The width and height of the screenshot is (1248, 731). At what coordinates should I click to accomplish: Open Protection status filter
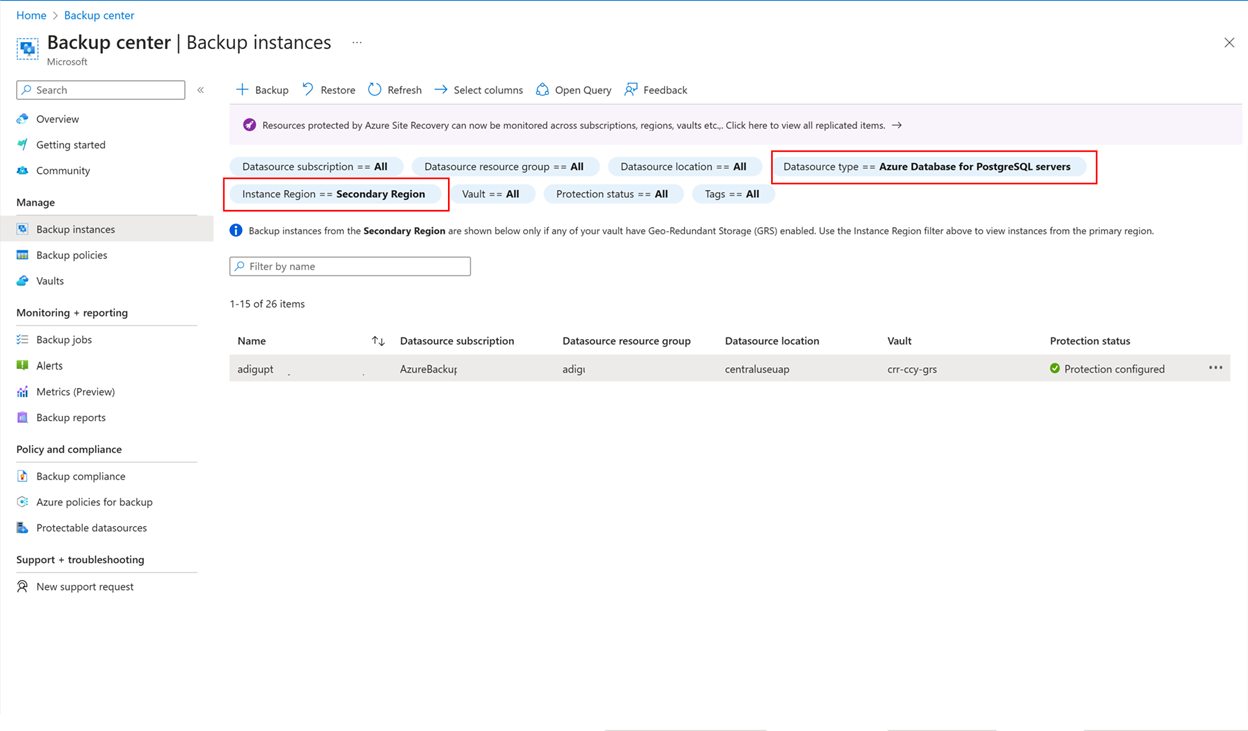[x=612, y=194]
